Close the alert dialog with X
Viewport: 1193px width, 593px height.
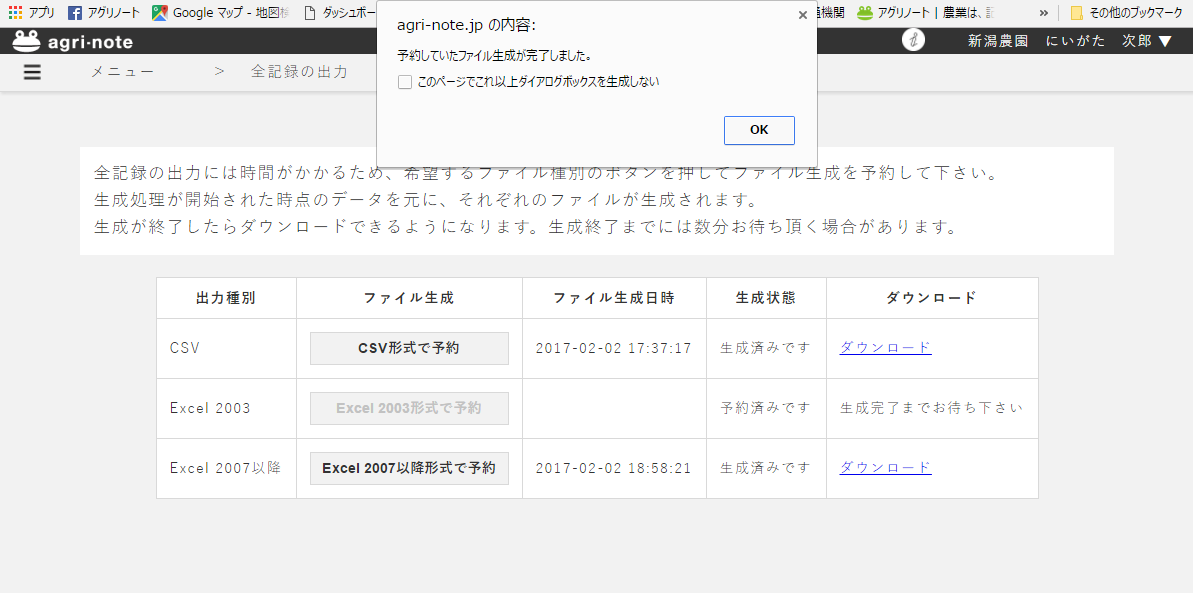[802, 15]
